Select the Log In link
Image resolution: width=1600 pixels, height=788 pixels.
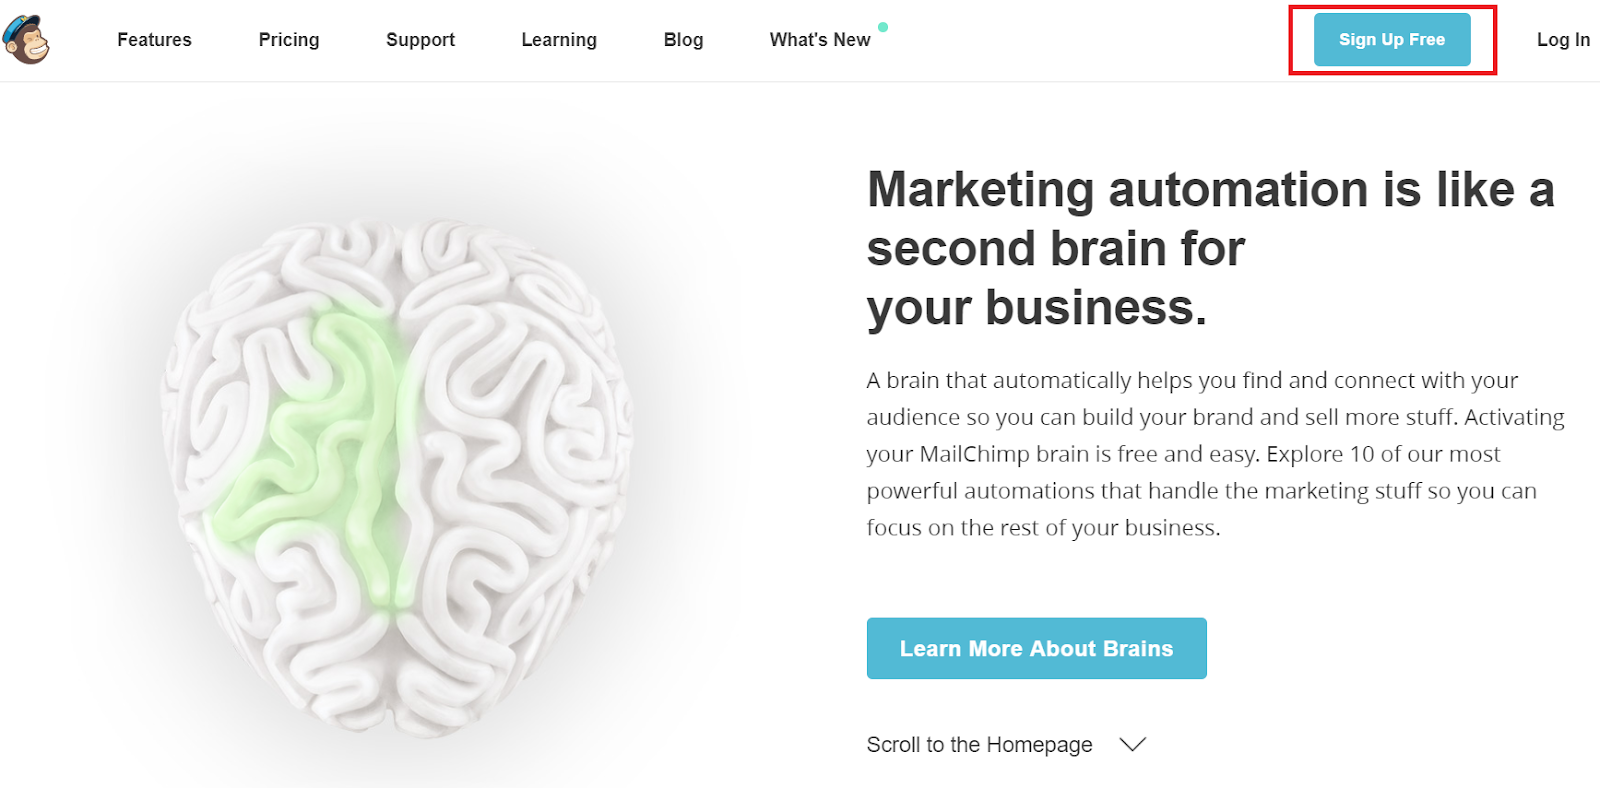[1563, 40]
